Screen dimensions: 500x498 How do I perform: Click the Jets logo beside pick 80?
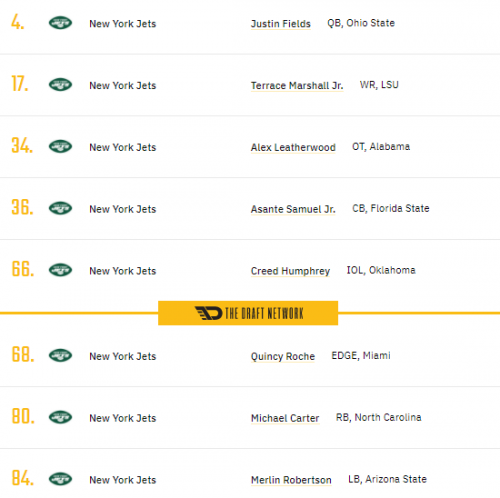[60, 417]
